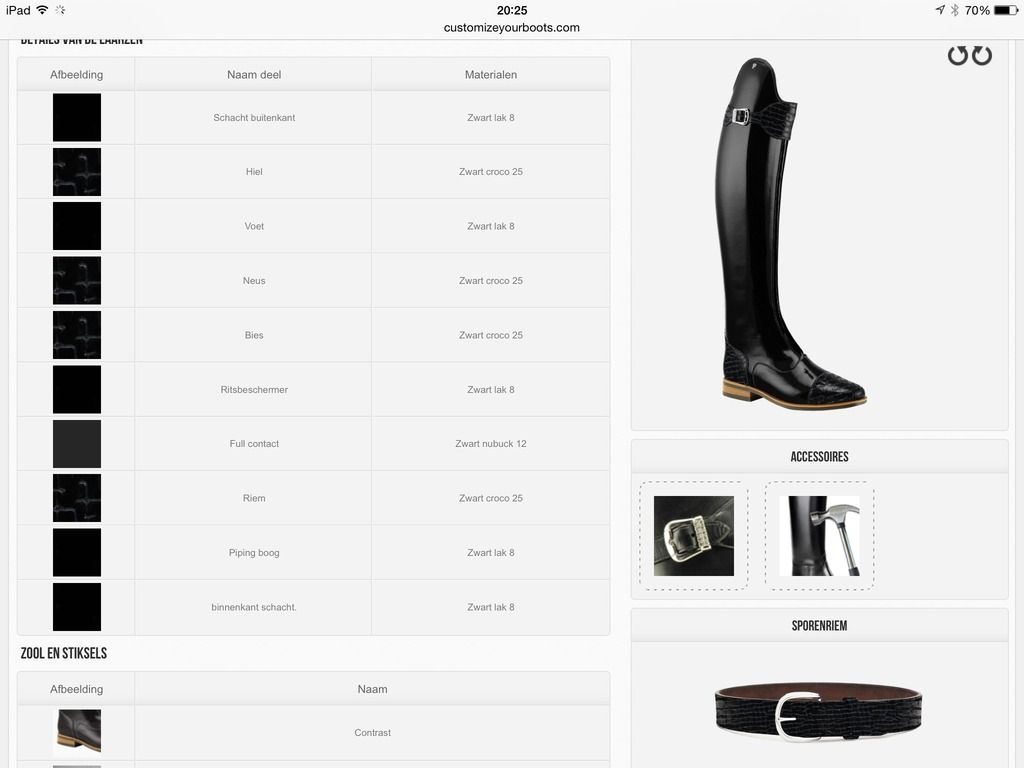1024x768 pixels.
Task: Select the Contrast sole thumbnail
Action: tap(77, 732)
